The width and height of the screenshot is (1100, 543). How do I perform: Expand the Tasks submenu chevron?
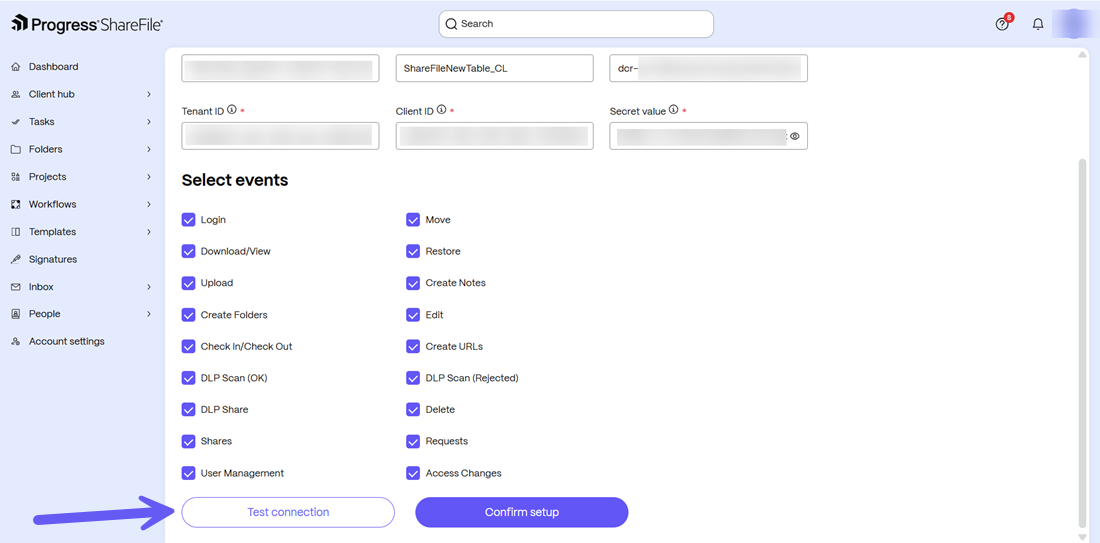[149, 121]
